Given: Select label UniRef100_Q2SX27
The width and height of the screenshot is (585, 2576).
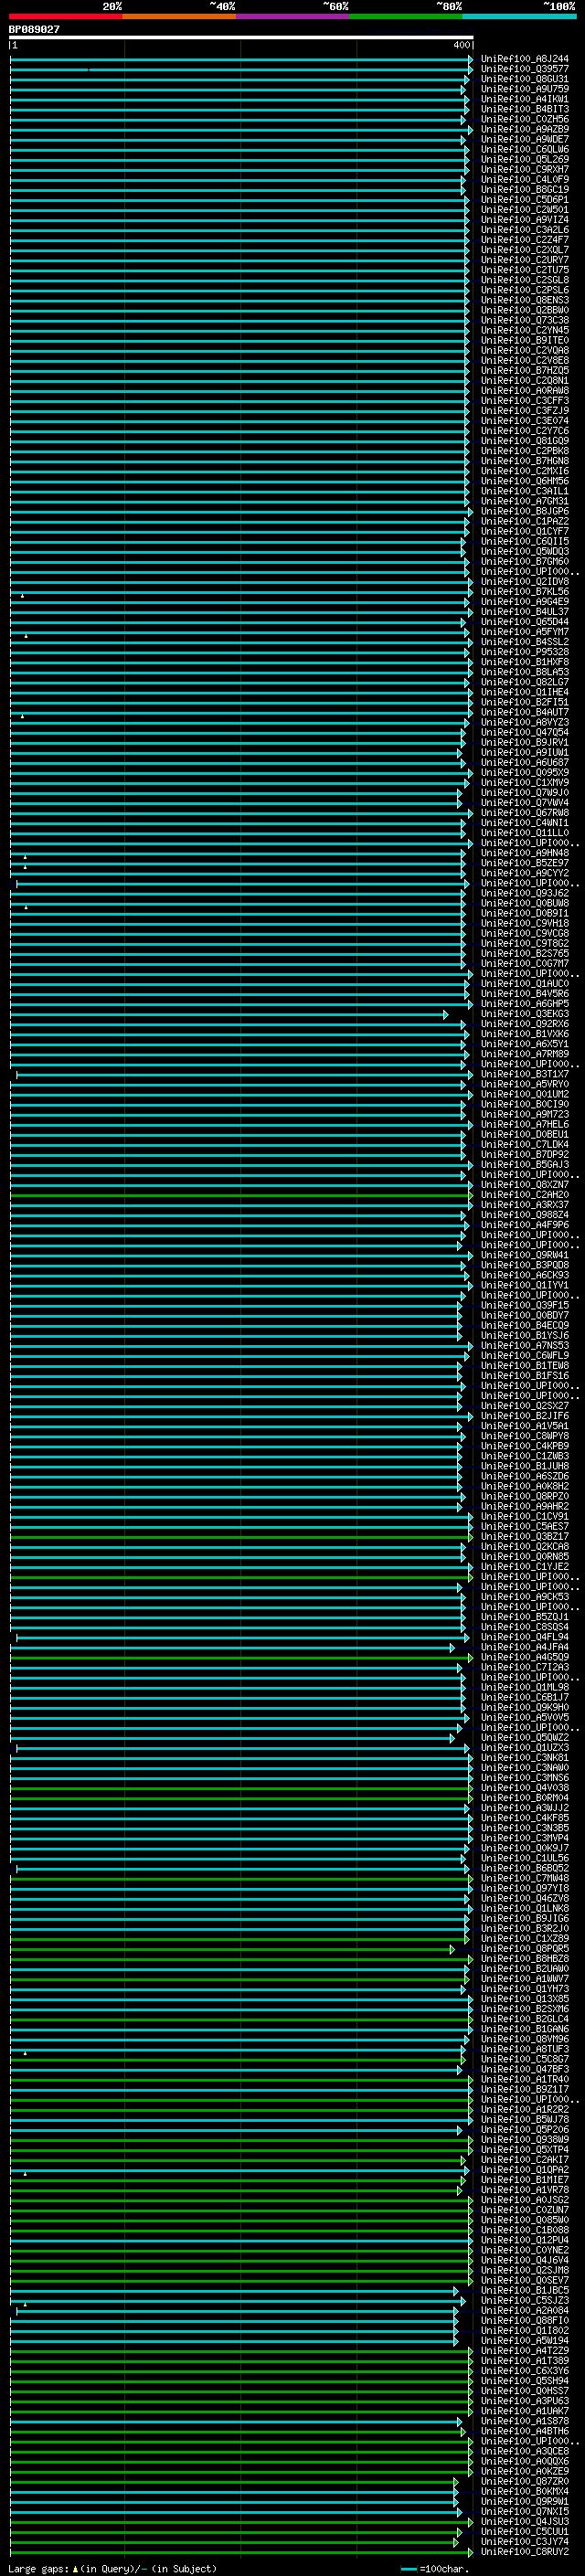Looking at the screenshot, I should click(x=525, y=1405).
